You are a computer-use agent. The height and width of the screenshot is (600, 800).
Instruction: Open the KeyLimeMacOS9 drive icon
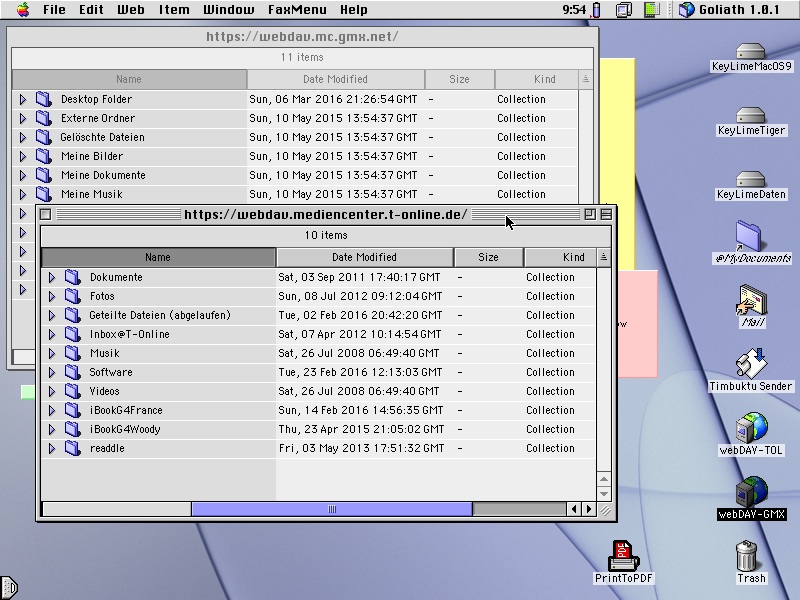(x=750, y=51)
